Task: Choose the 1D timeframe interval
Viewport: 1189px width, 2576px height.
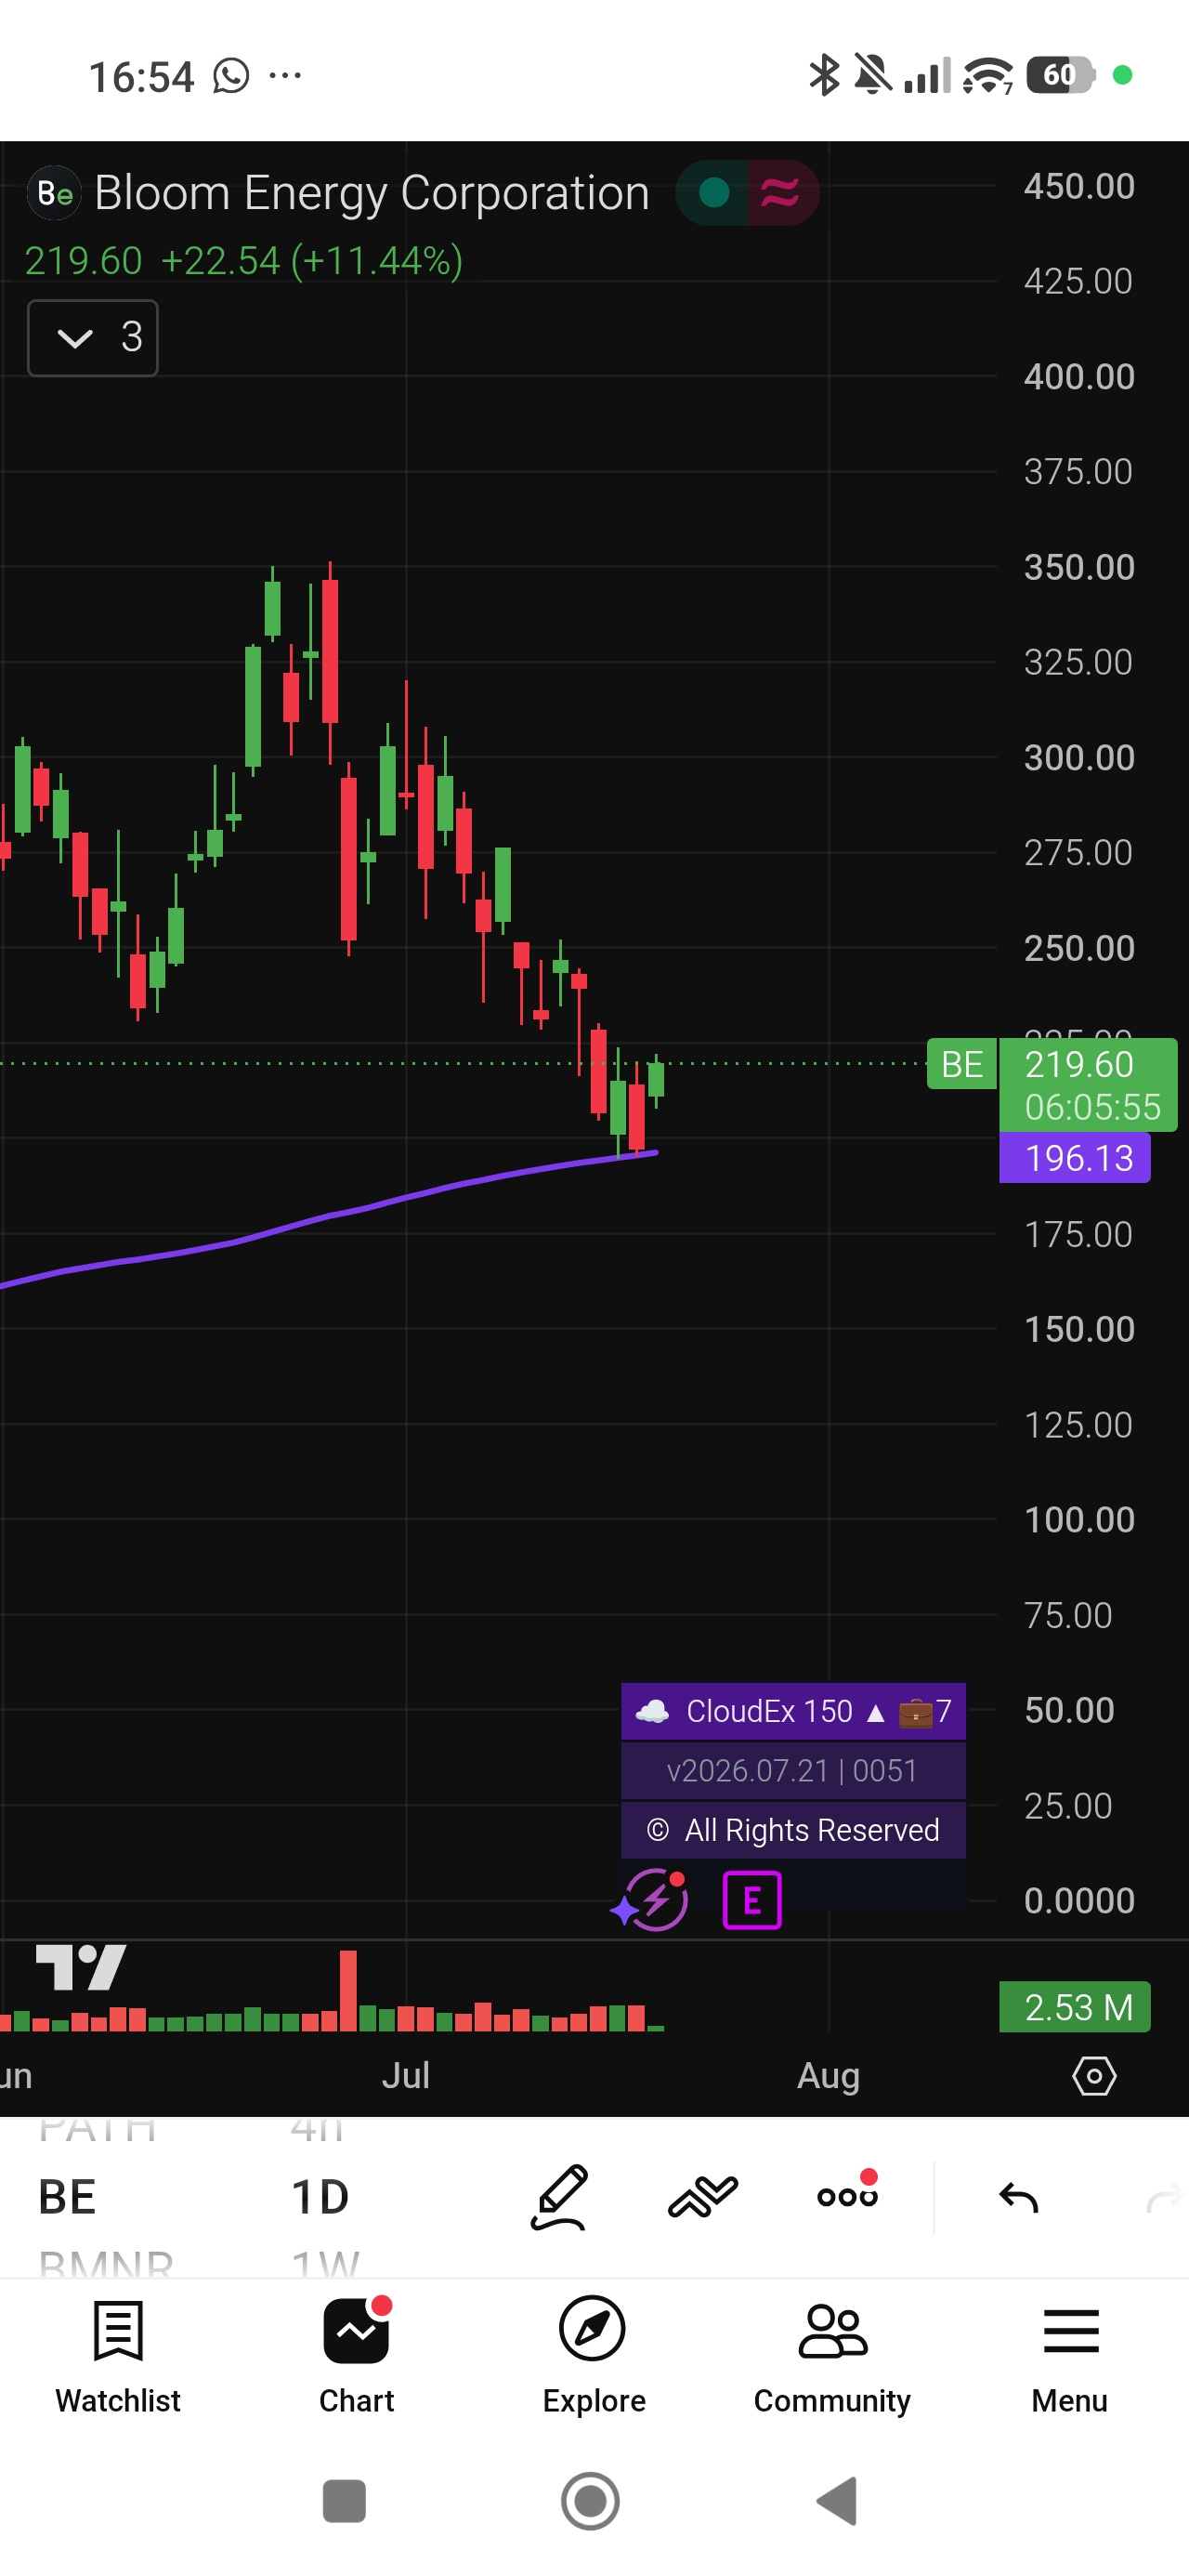Action: [x=320, y=2197]
